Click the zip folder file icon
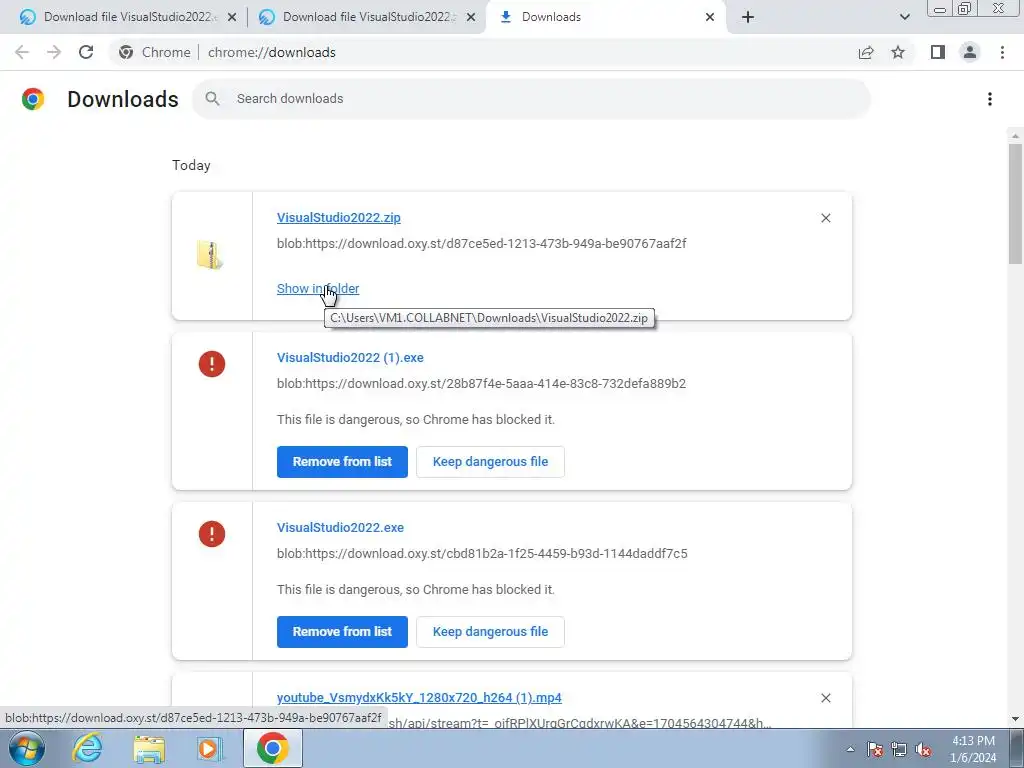The image size is (1024, 768). coord(210,255)
